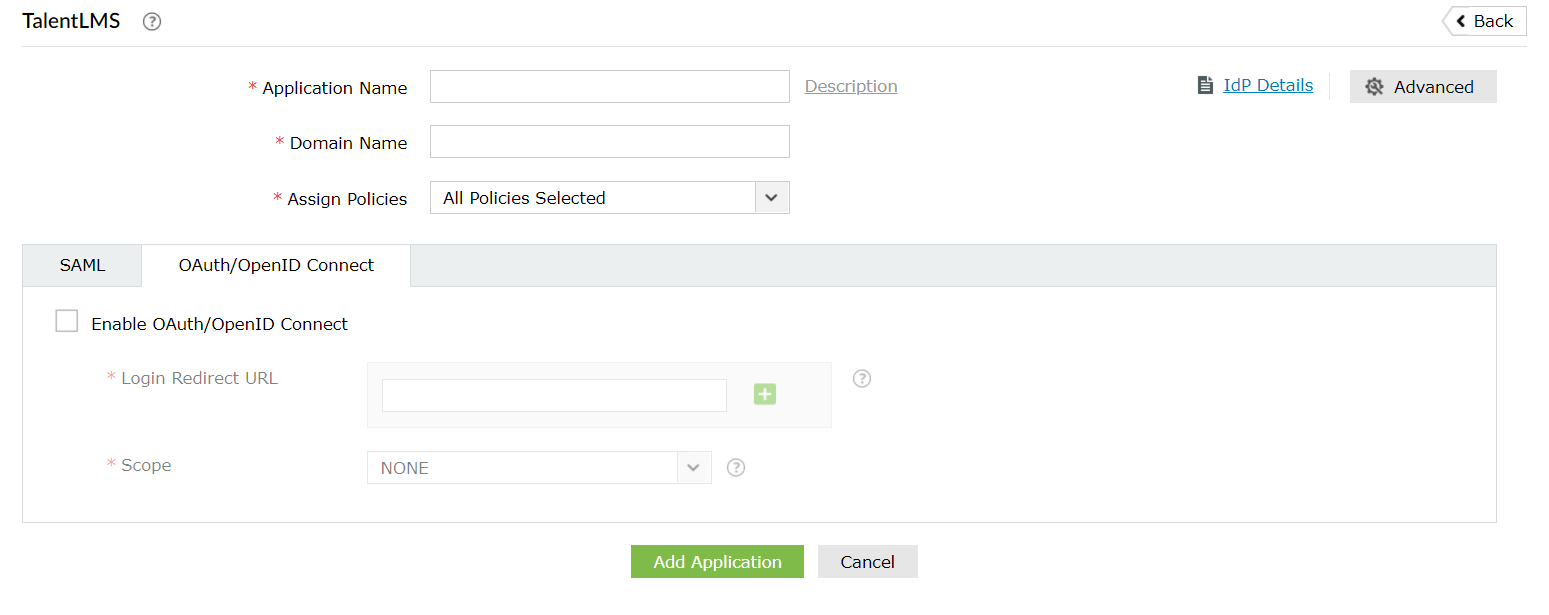Click the Description link
Viewport: 1549px width, 615px height.
(851, 87)
